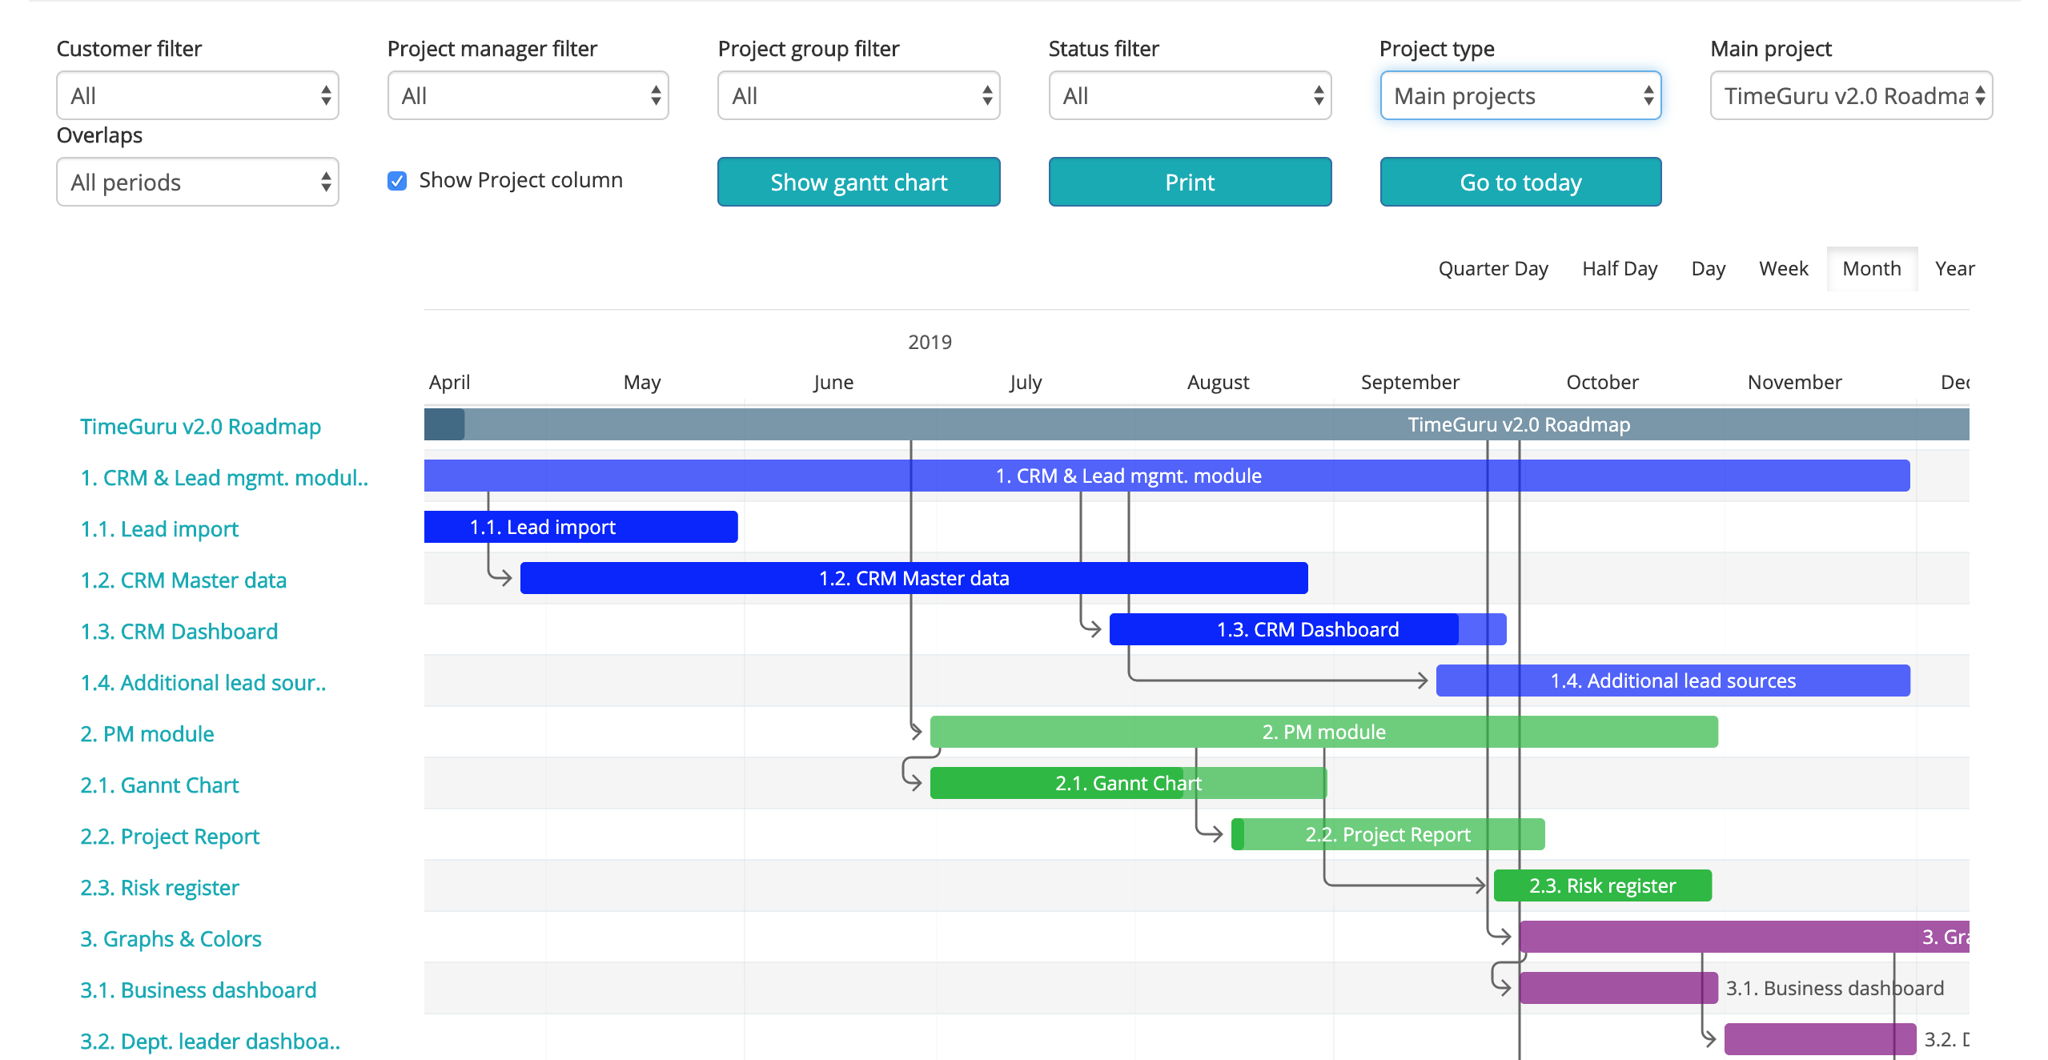Click the May month header
Viewport: 2048px width, 1060px height.
pyautogui.click(x=642, y=382)
